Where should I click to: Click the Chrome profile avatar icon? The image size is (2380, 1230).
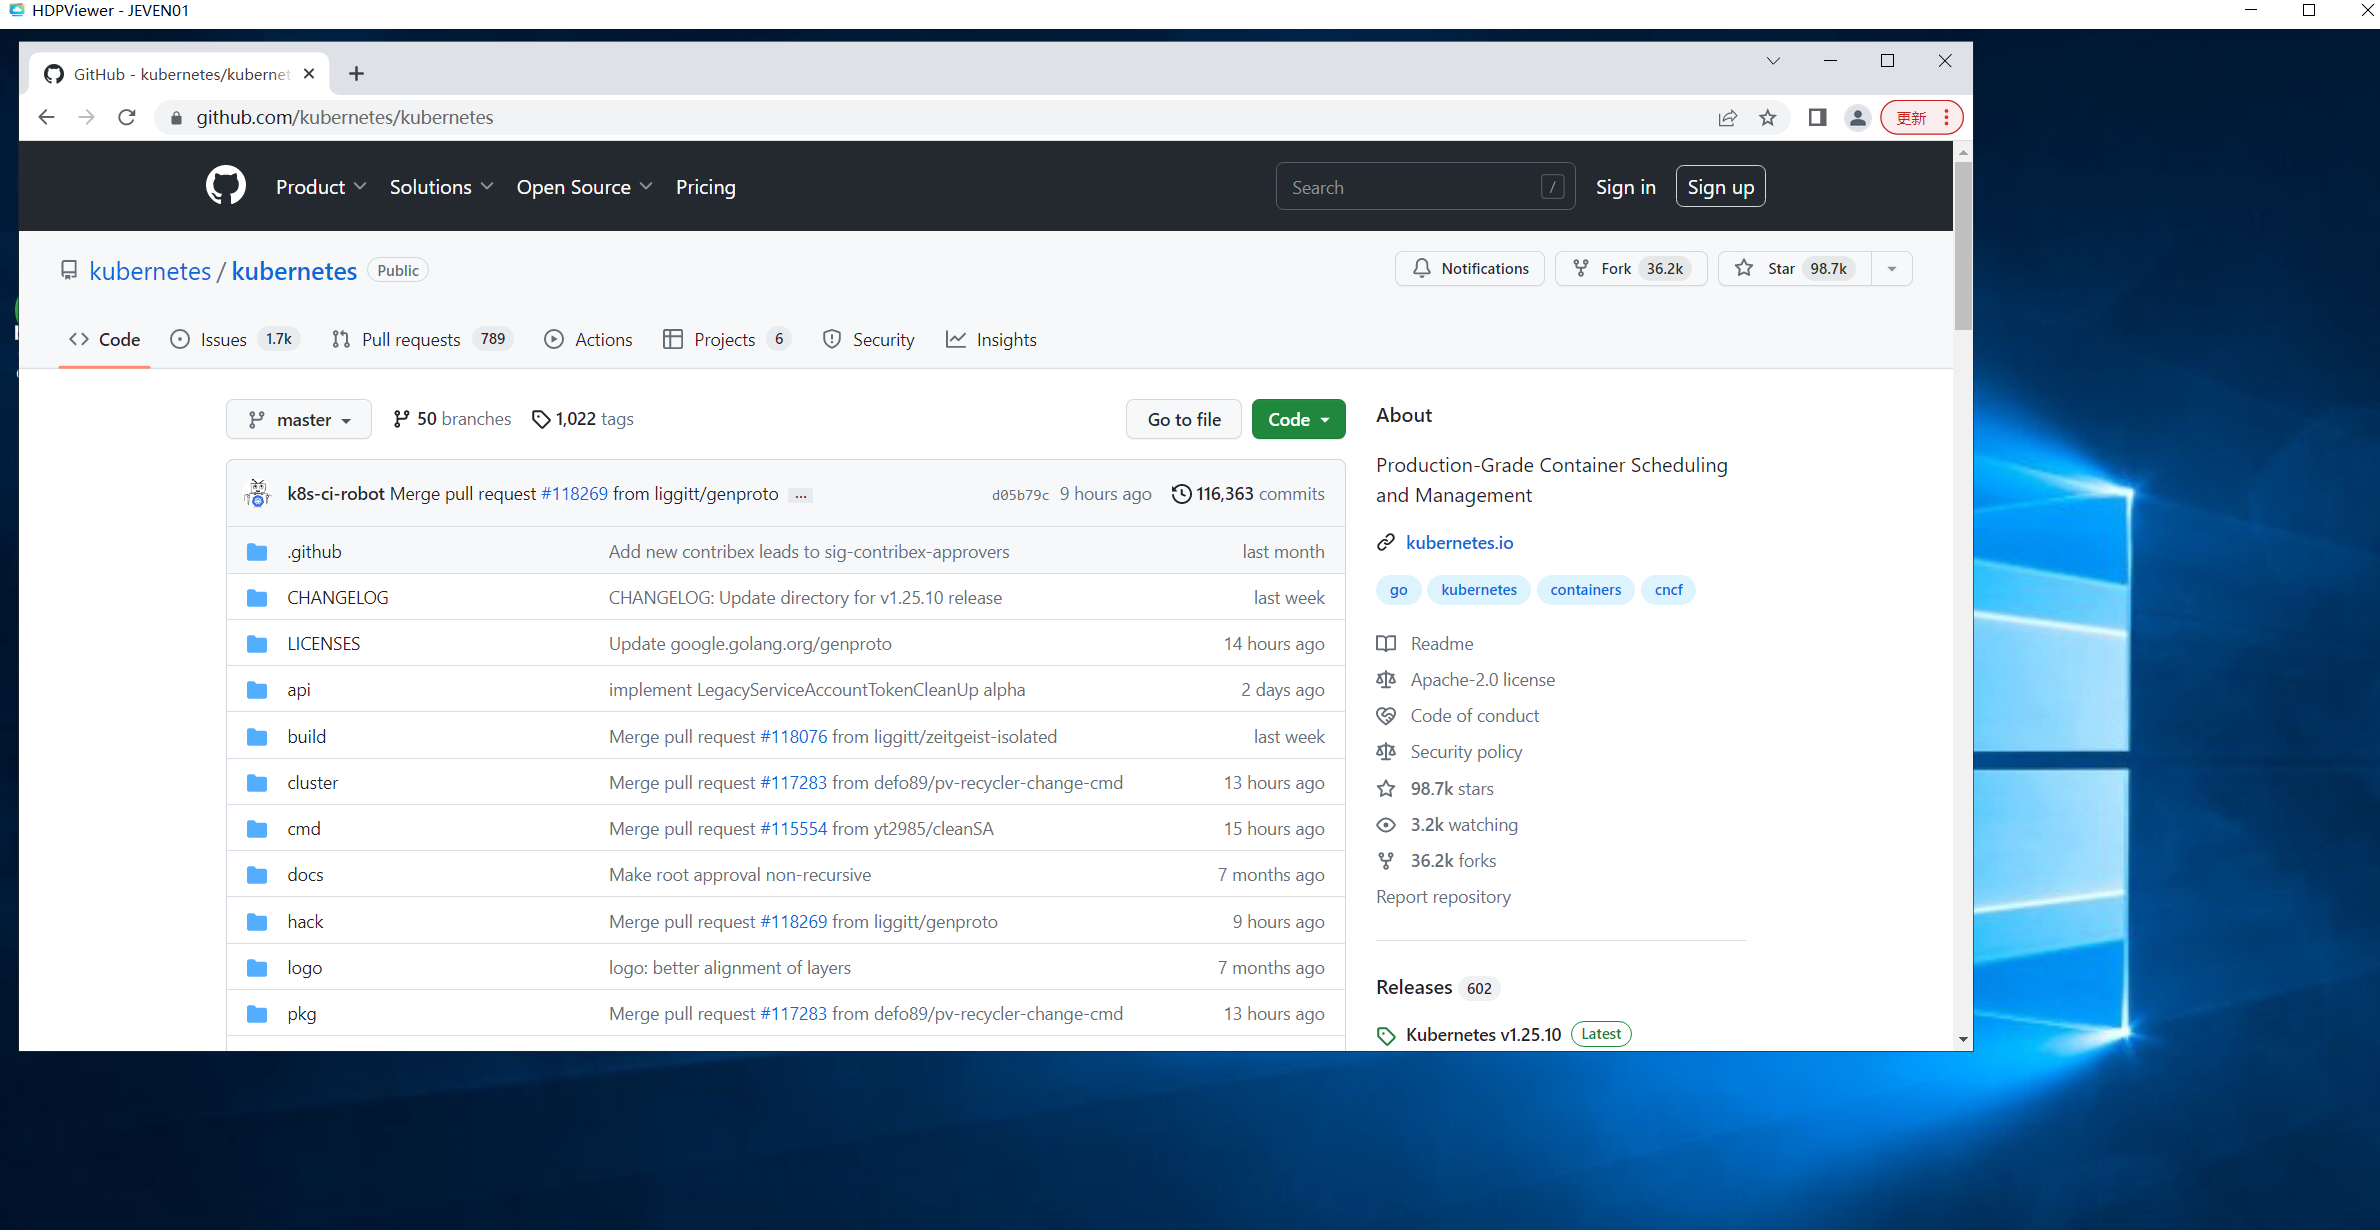coord(1857,118)
